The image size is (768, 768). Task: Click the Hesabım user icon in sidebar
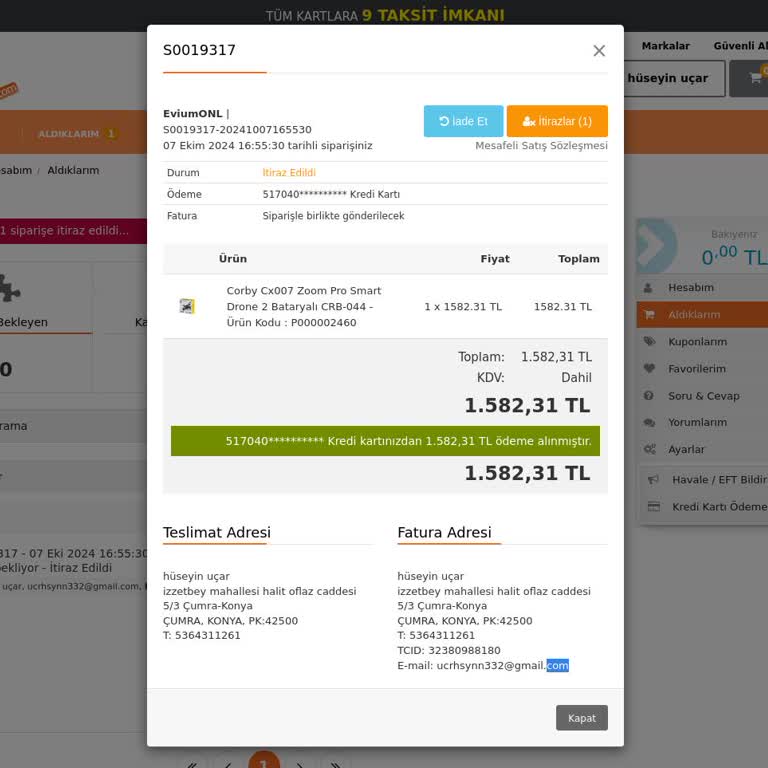tap(648, 288)
